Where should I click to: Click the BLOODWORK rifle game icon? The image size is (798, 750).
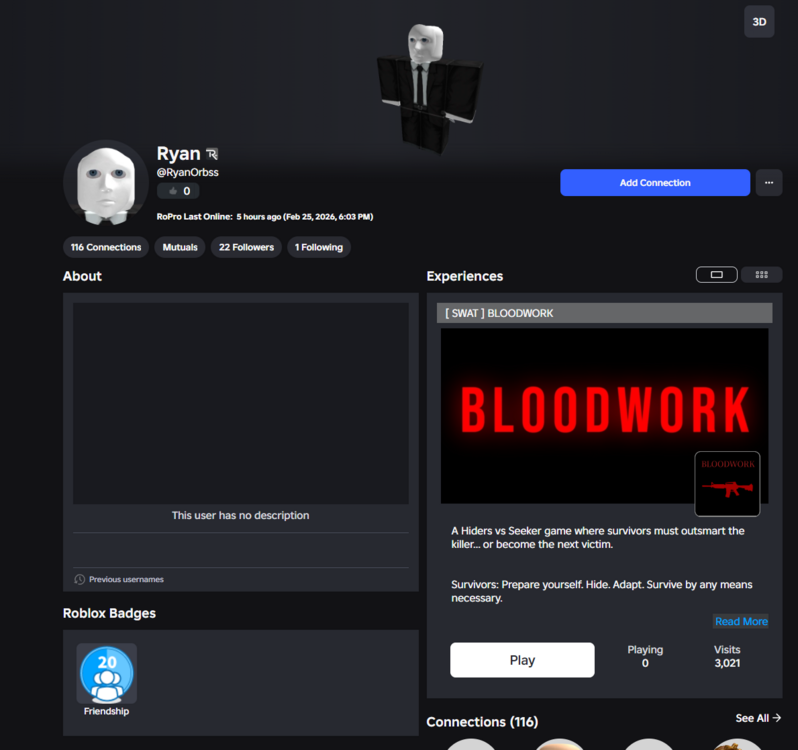(727, 484)
